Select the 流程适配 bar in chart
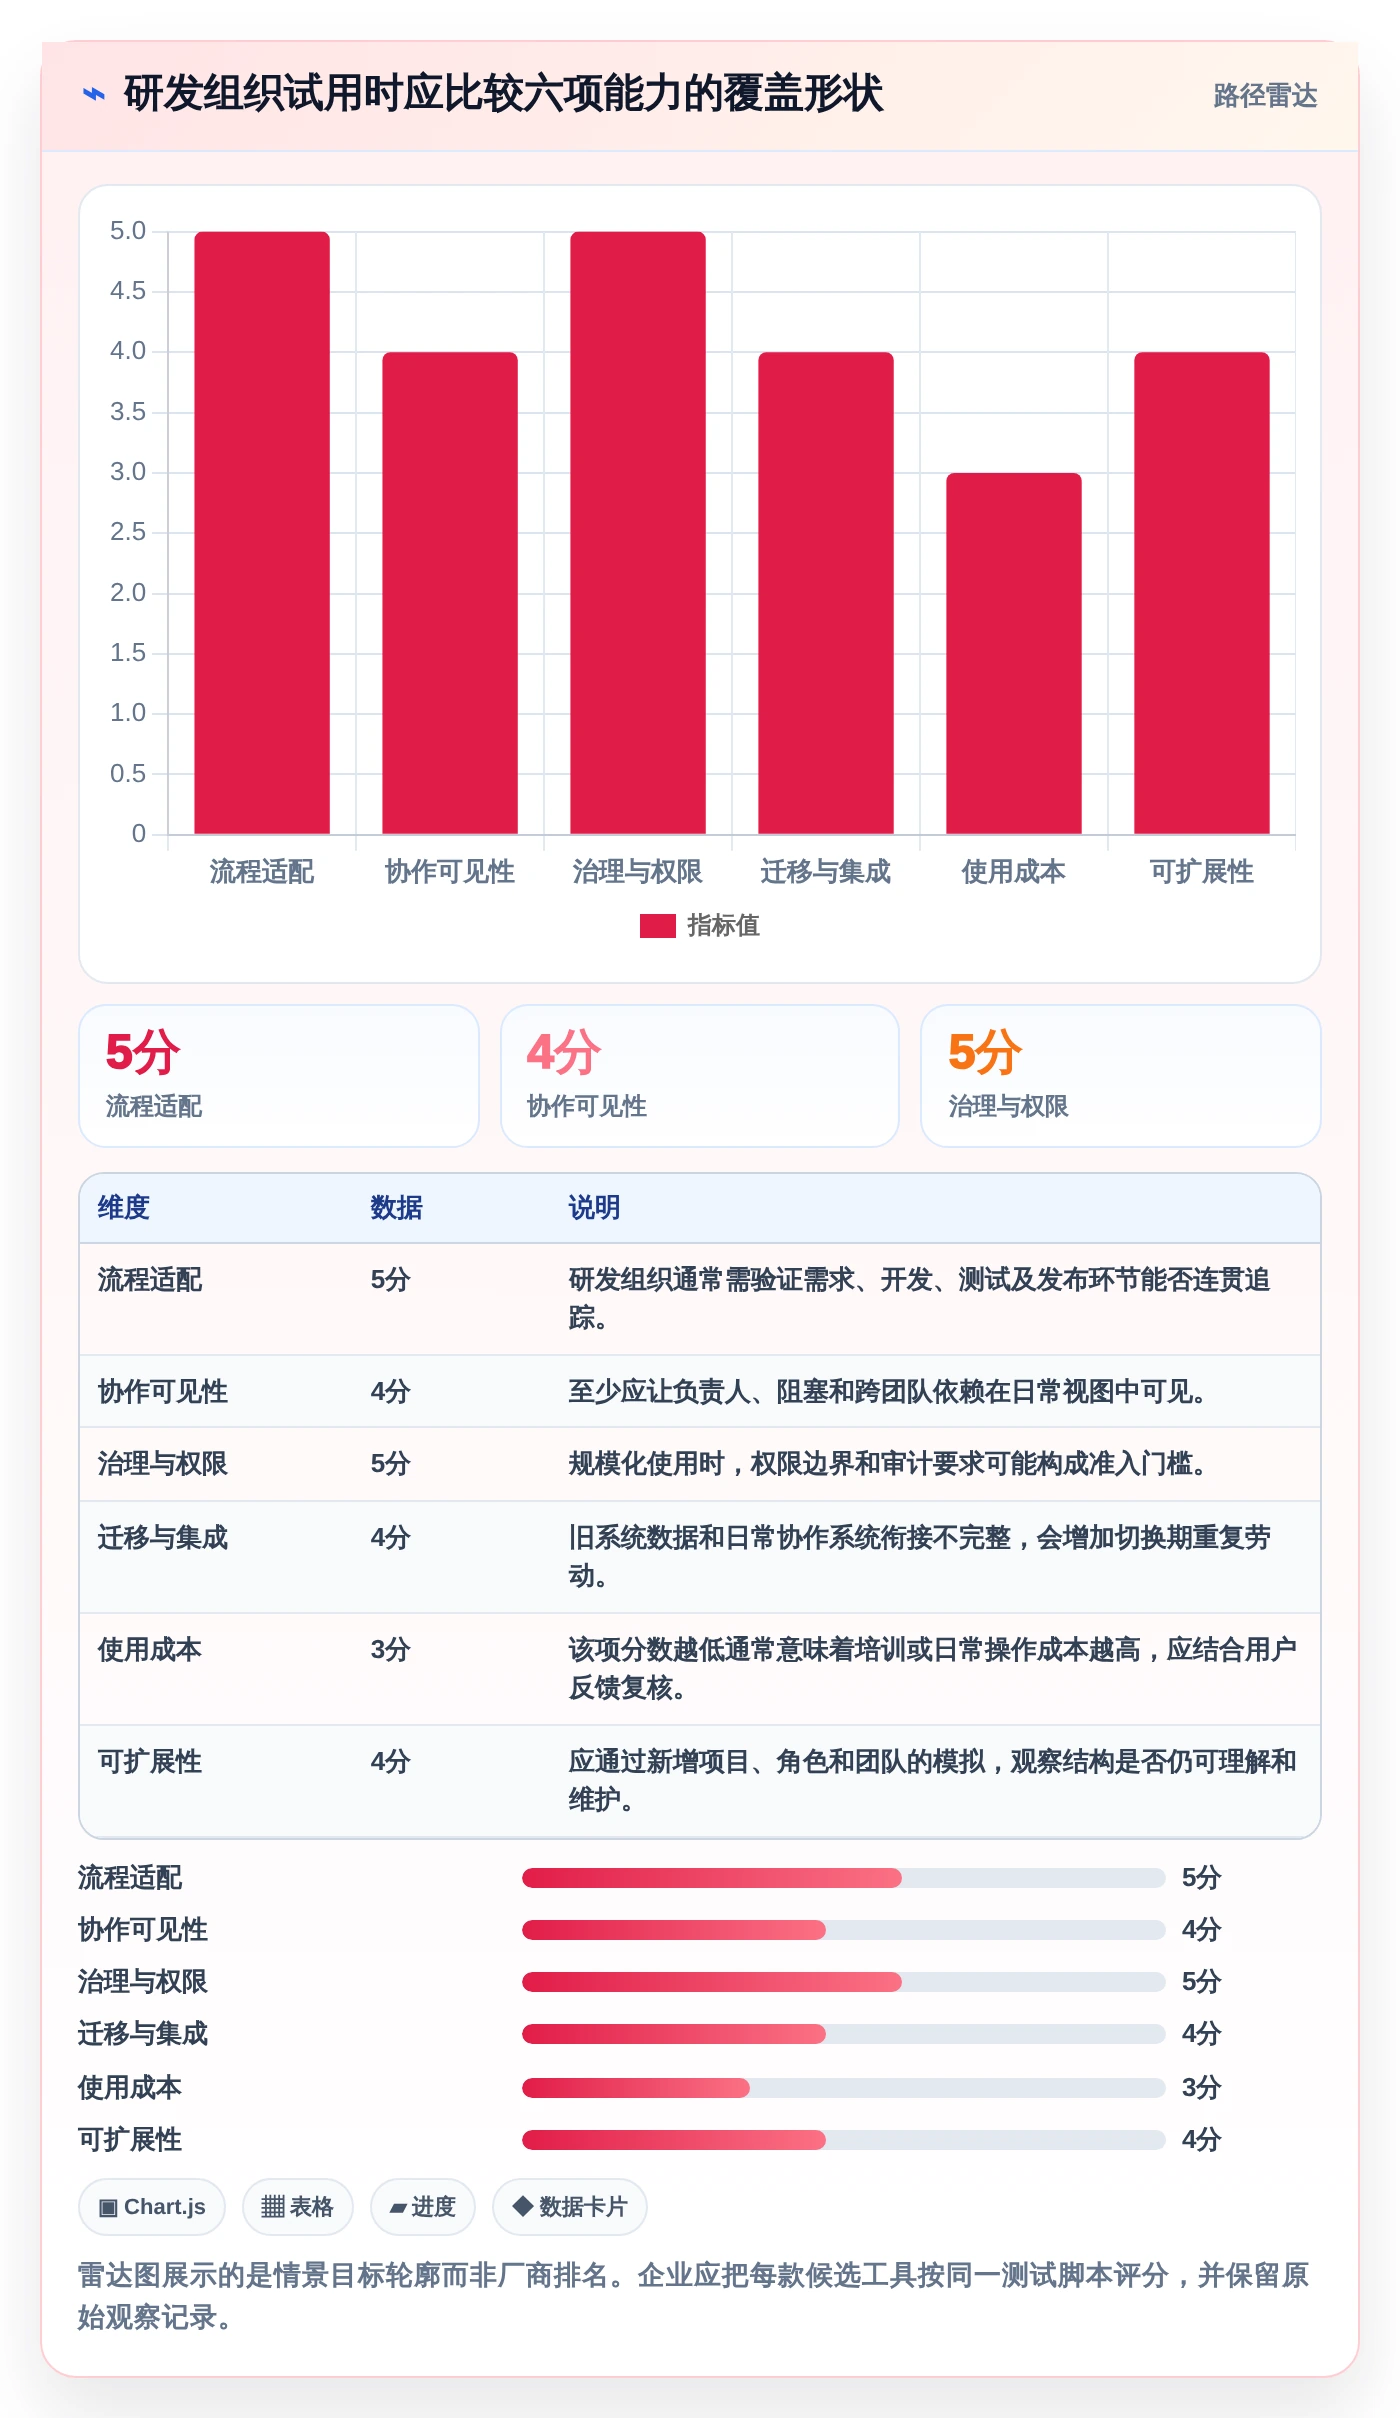 coord(262,533)
